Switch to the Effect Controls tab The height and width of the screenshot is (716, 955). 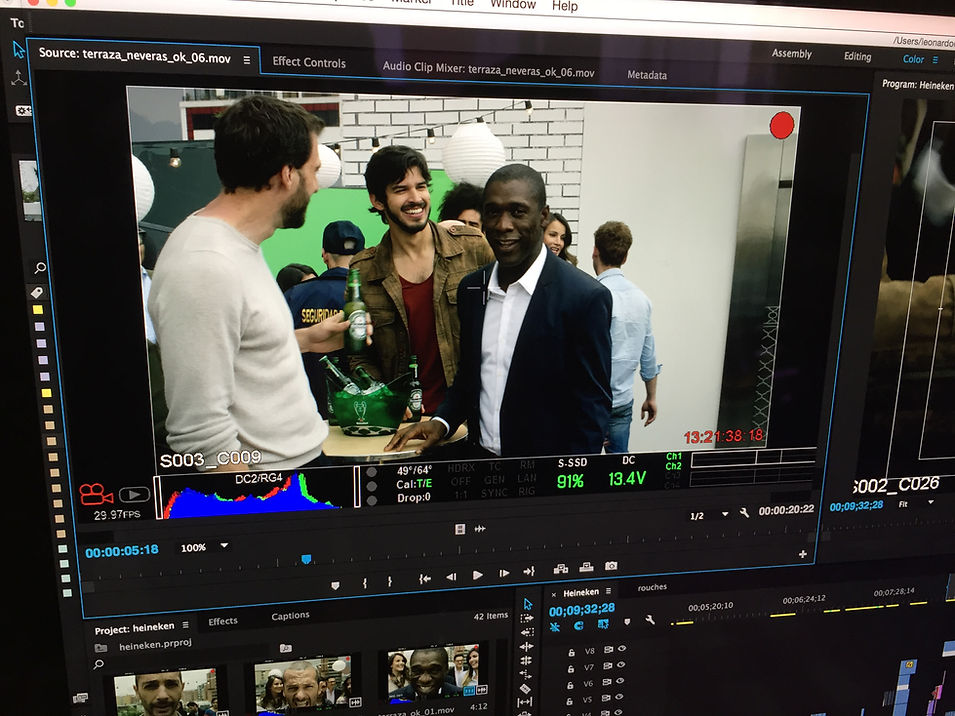click(309, 62)
